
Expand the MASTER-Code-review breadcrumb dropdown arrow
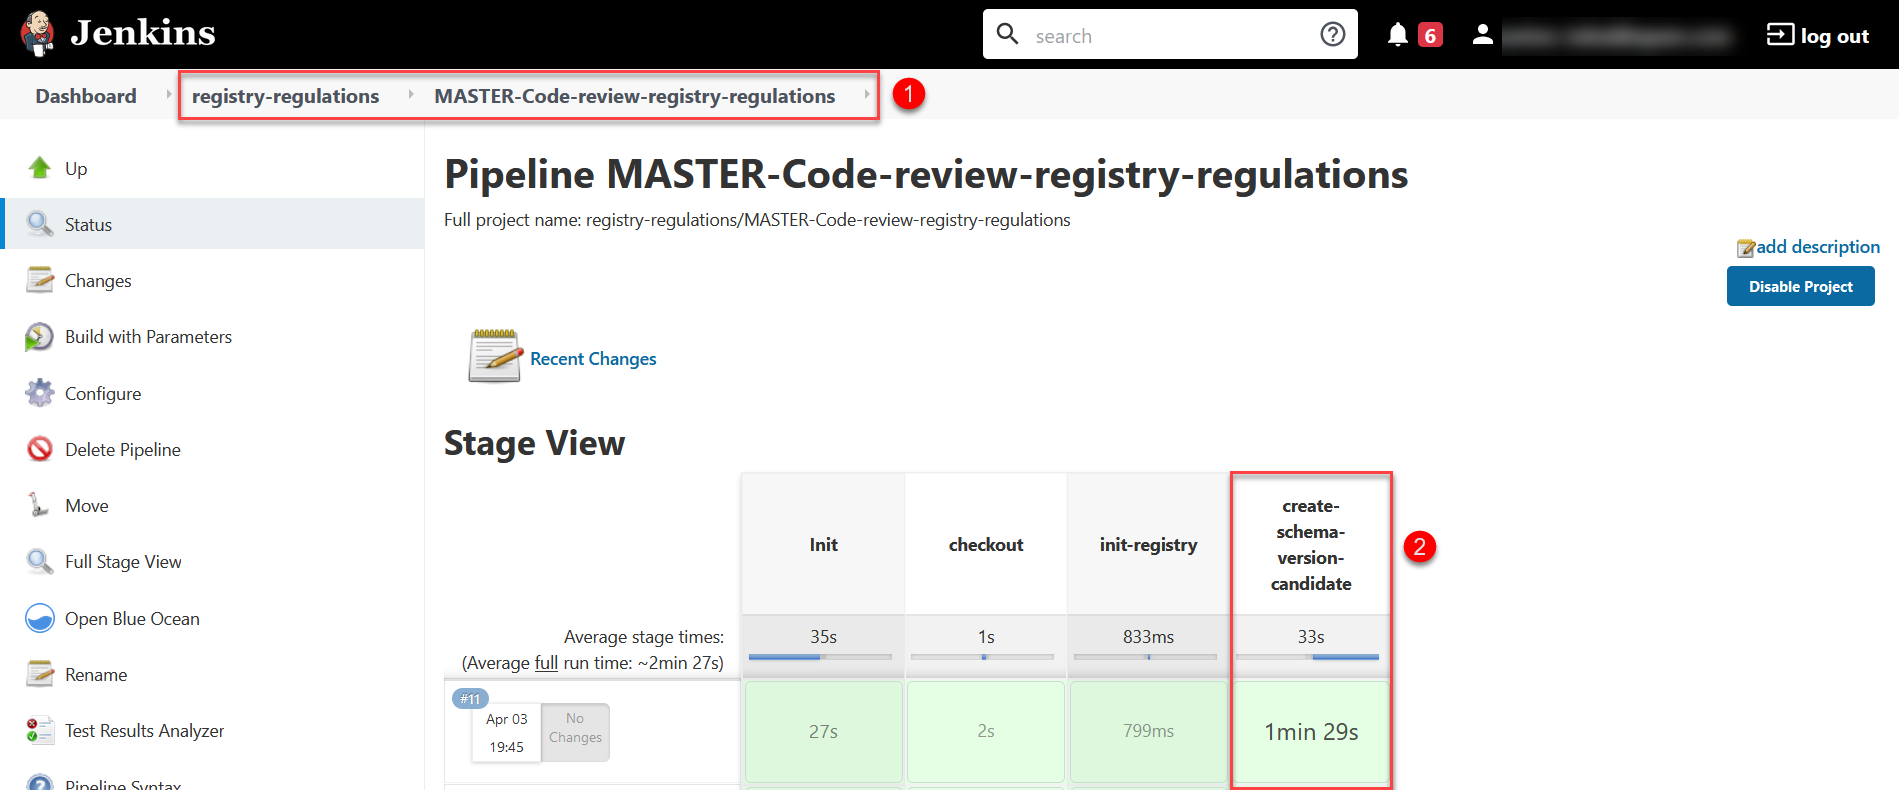coord(866,95)
